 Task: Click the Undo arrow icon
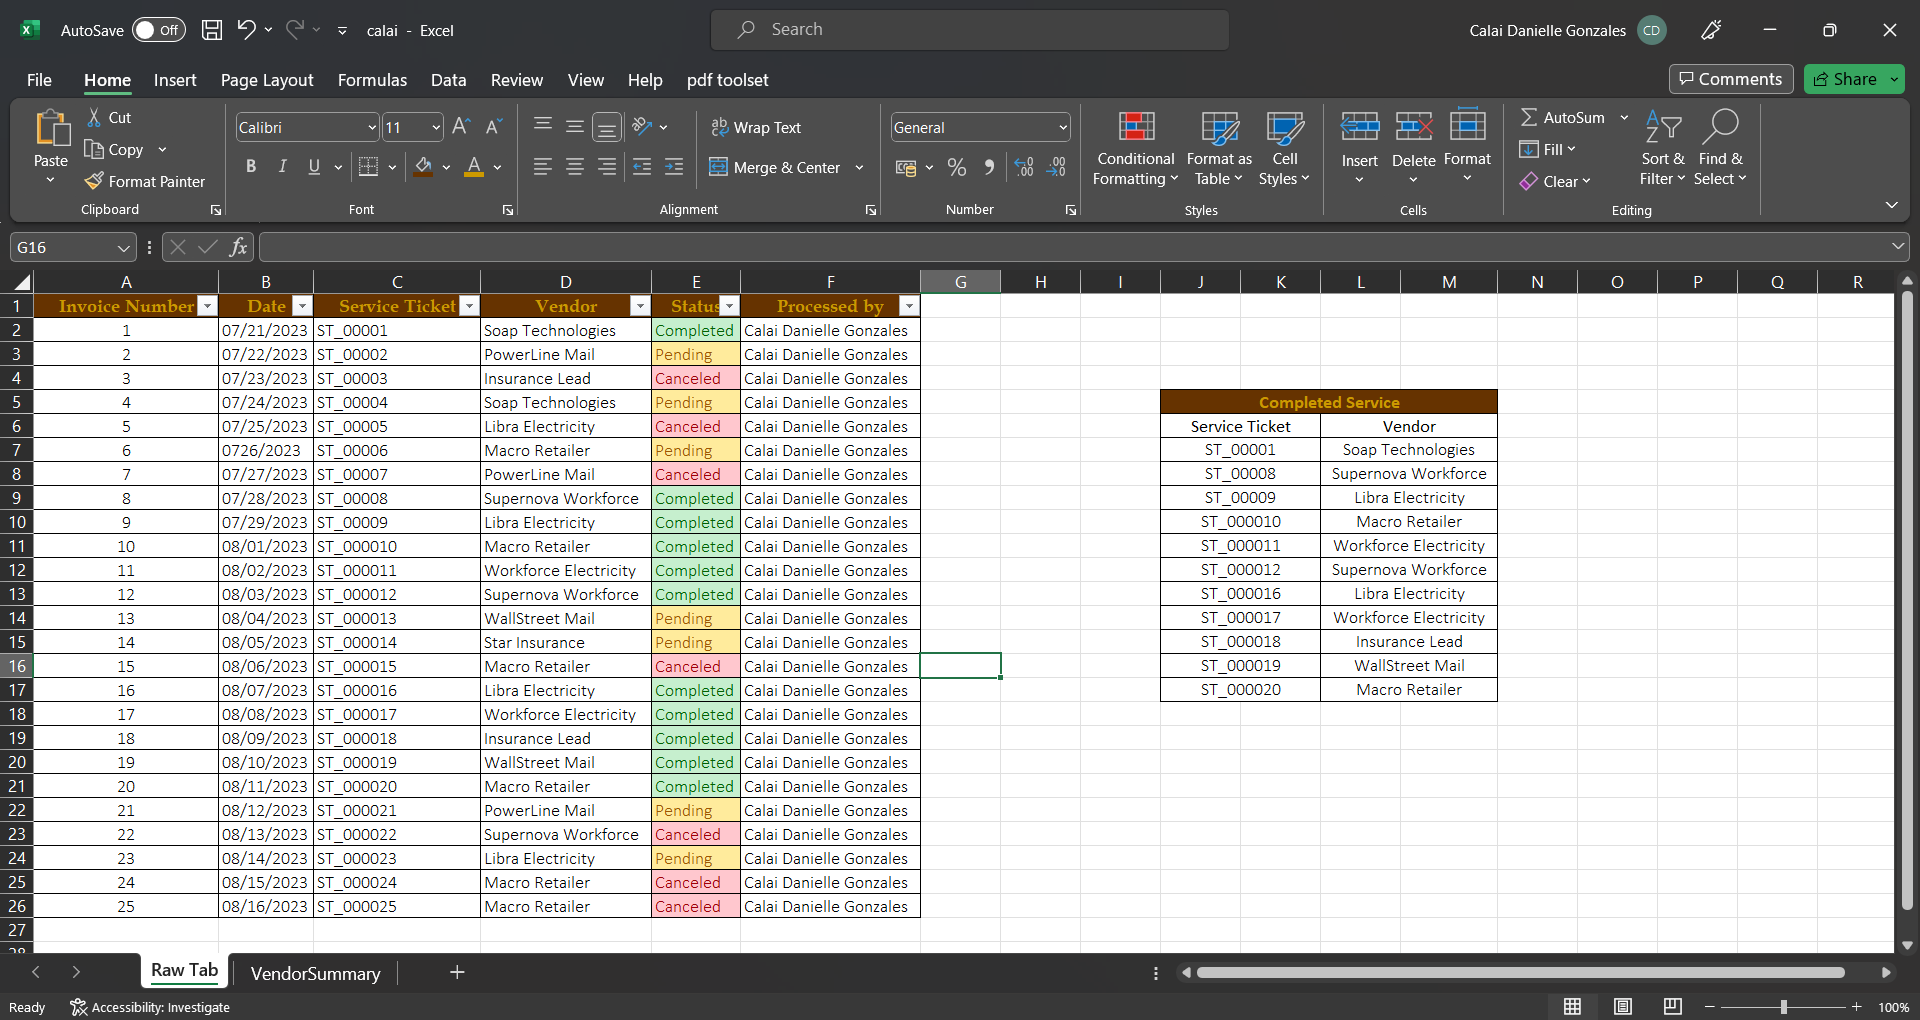point(246,29)
